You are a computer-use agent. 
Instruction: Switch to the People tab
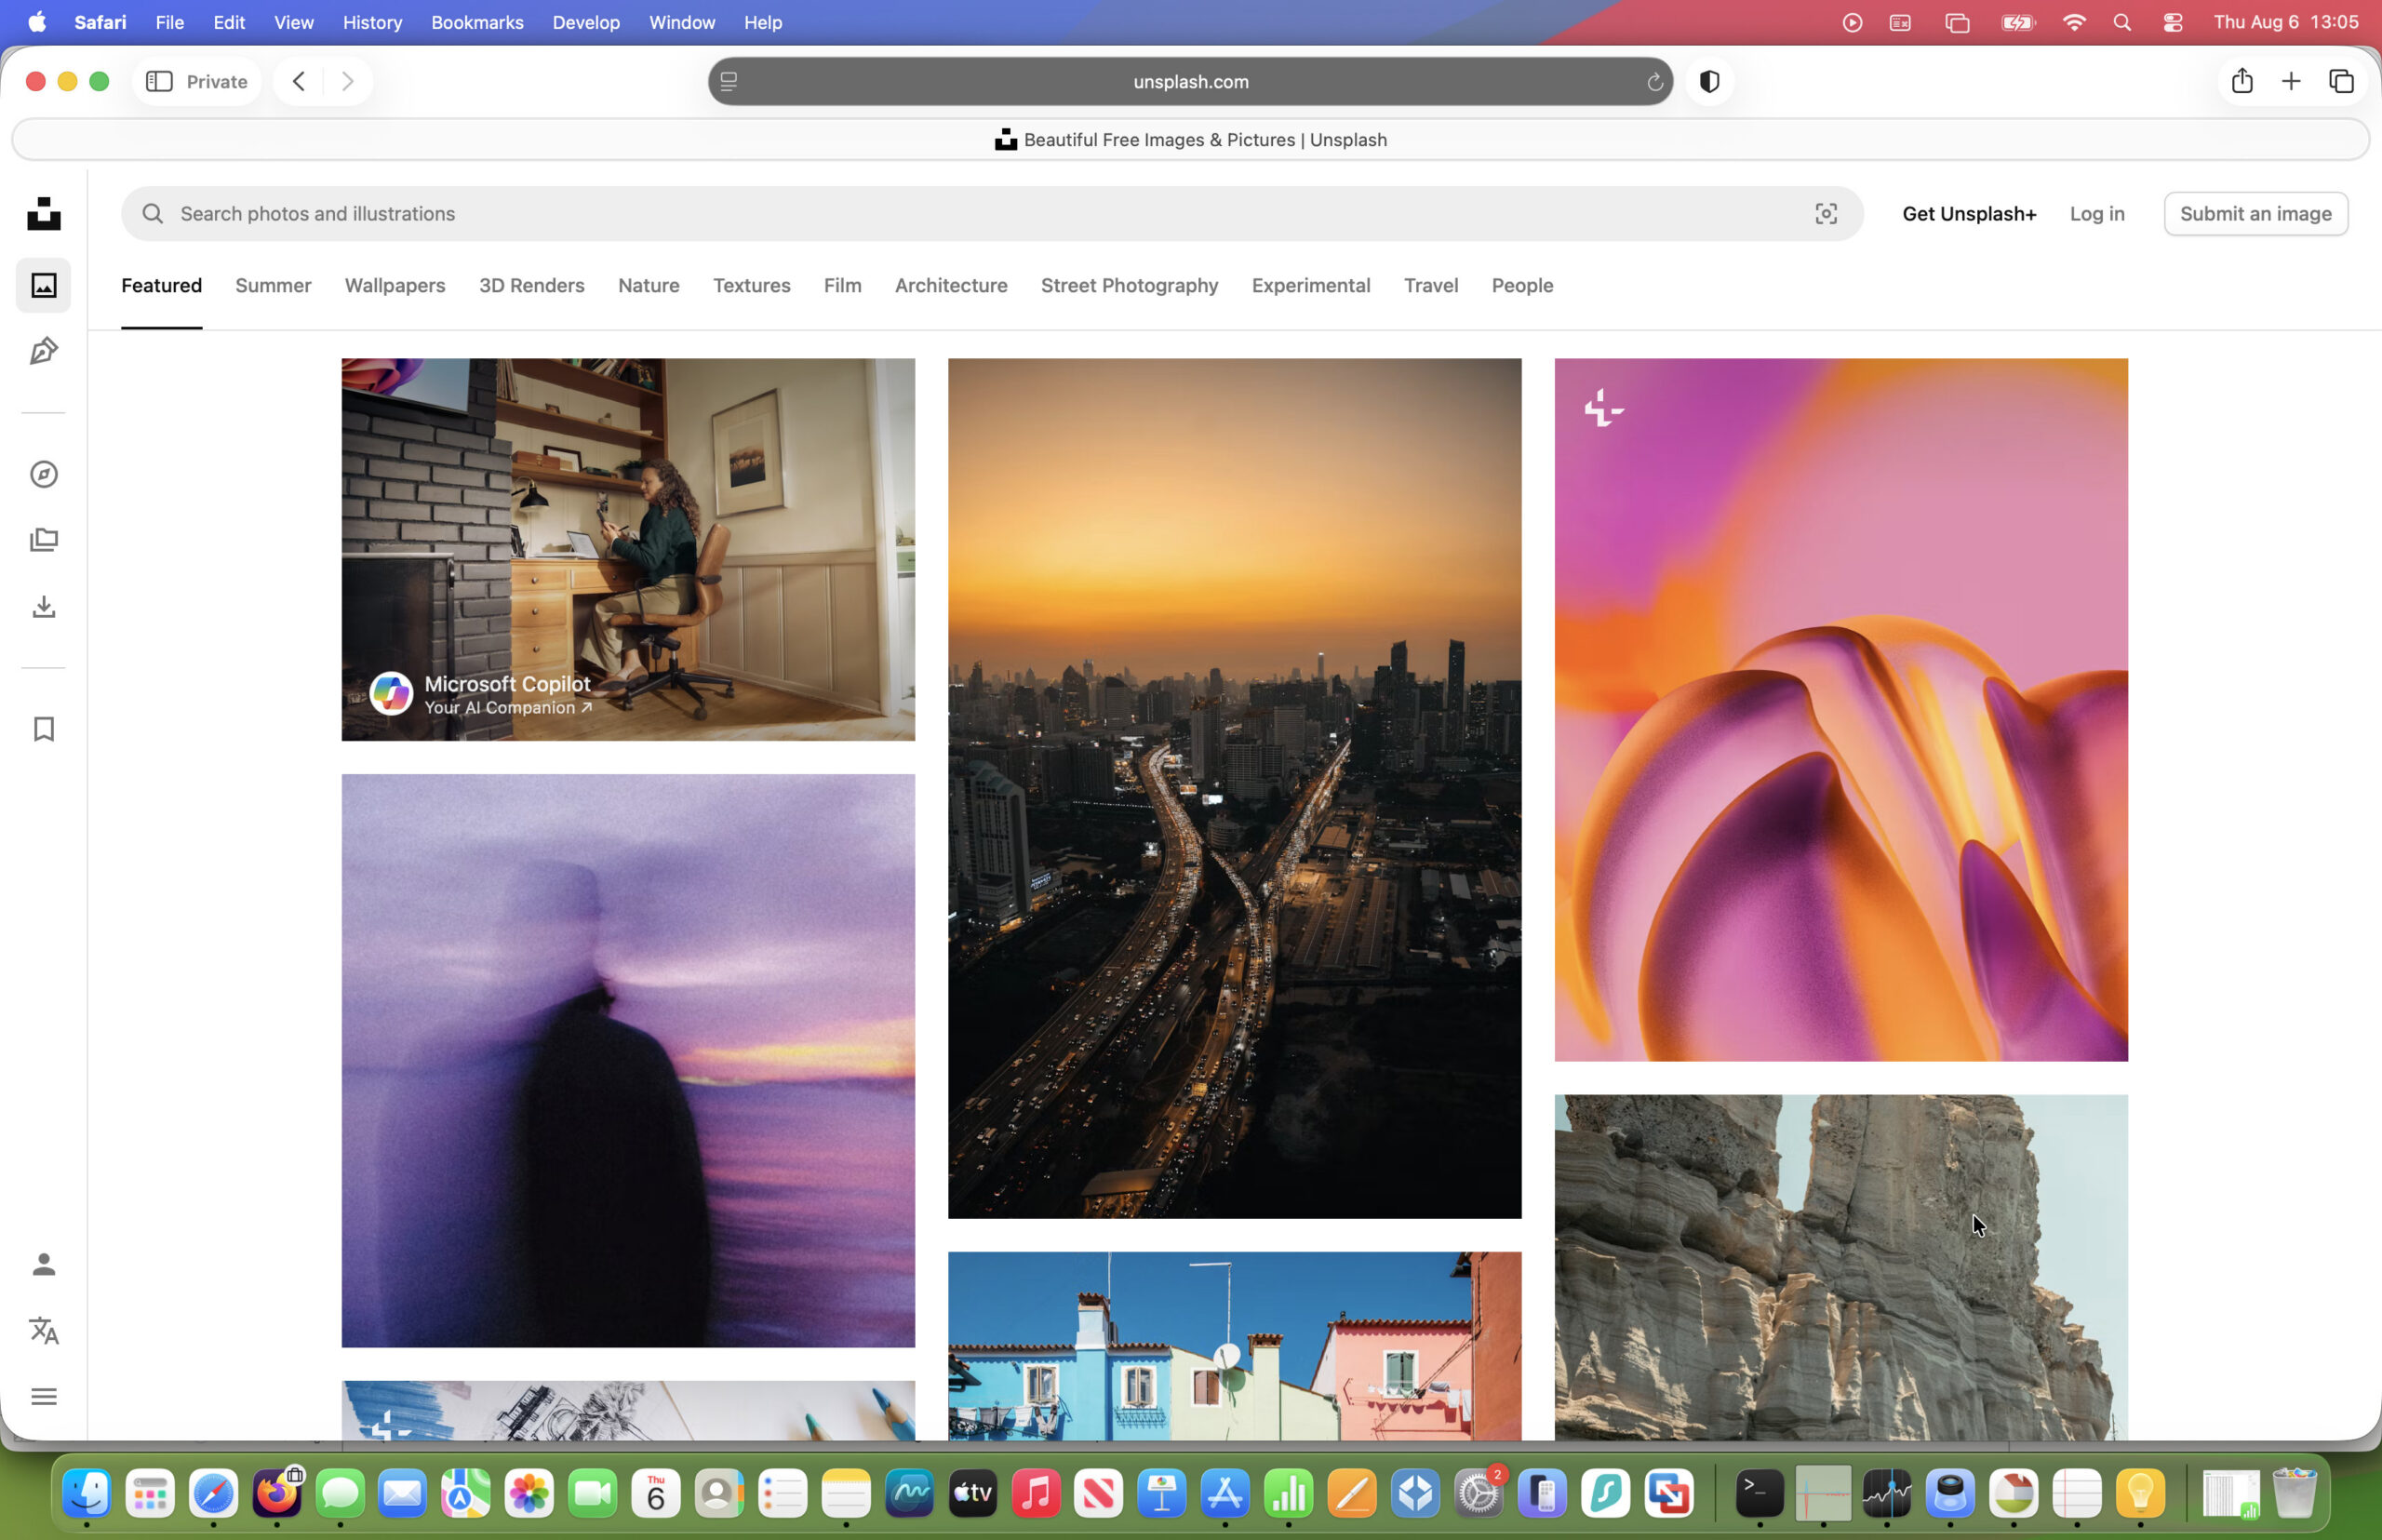click(x=1521, y=285)
